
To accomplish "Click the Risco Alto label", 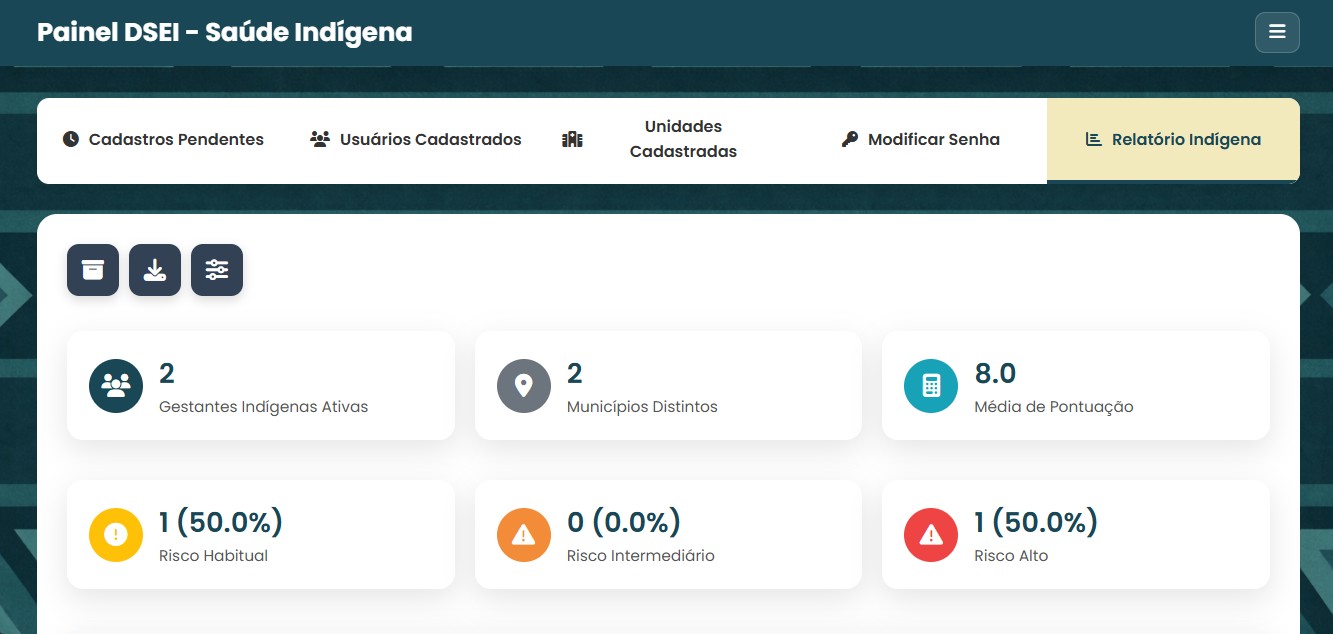I will point(1011,556).
